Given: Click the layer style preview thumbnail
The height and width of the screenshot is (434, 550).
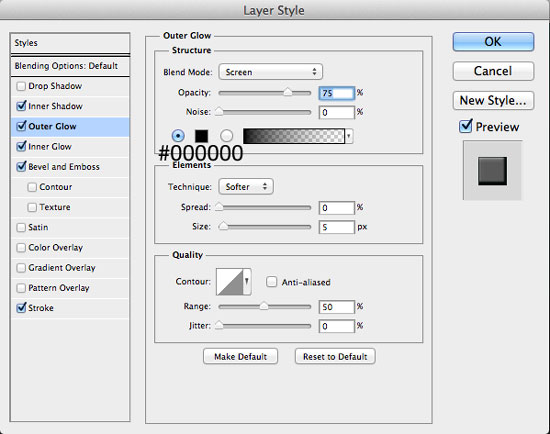Looking at the screenshot, I should click(492, 171).
